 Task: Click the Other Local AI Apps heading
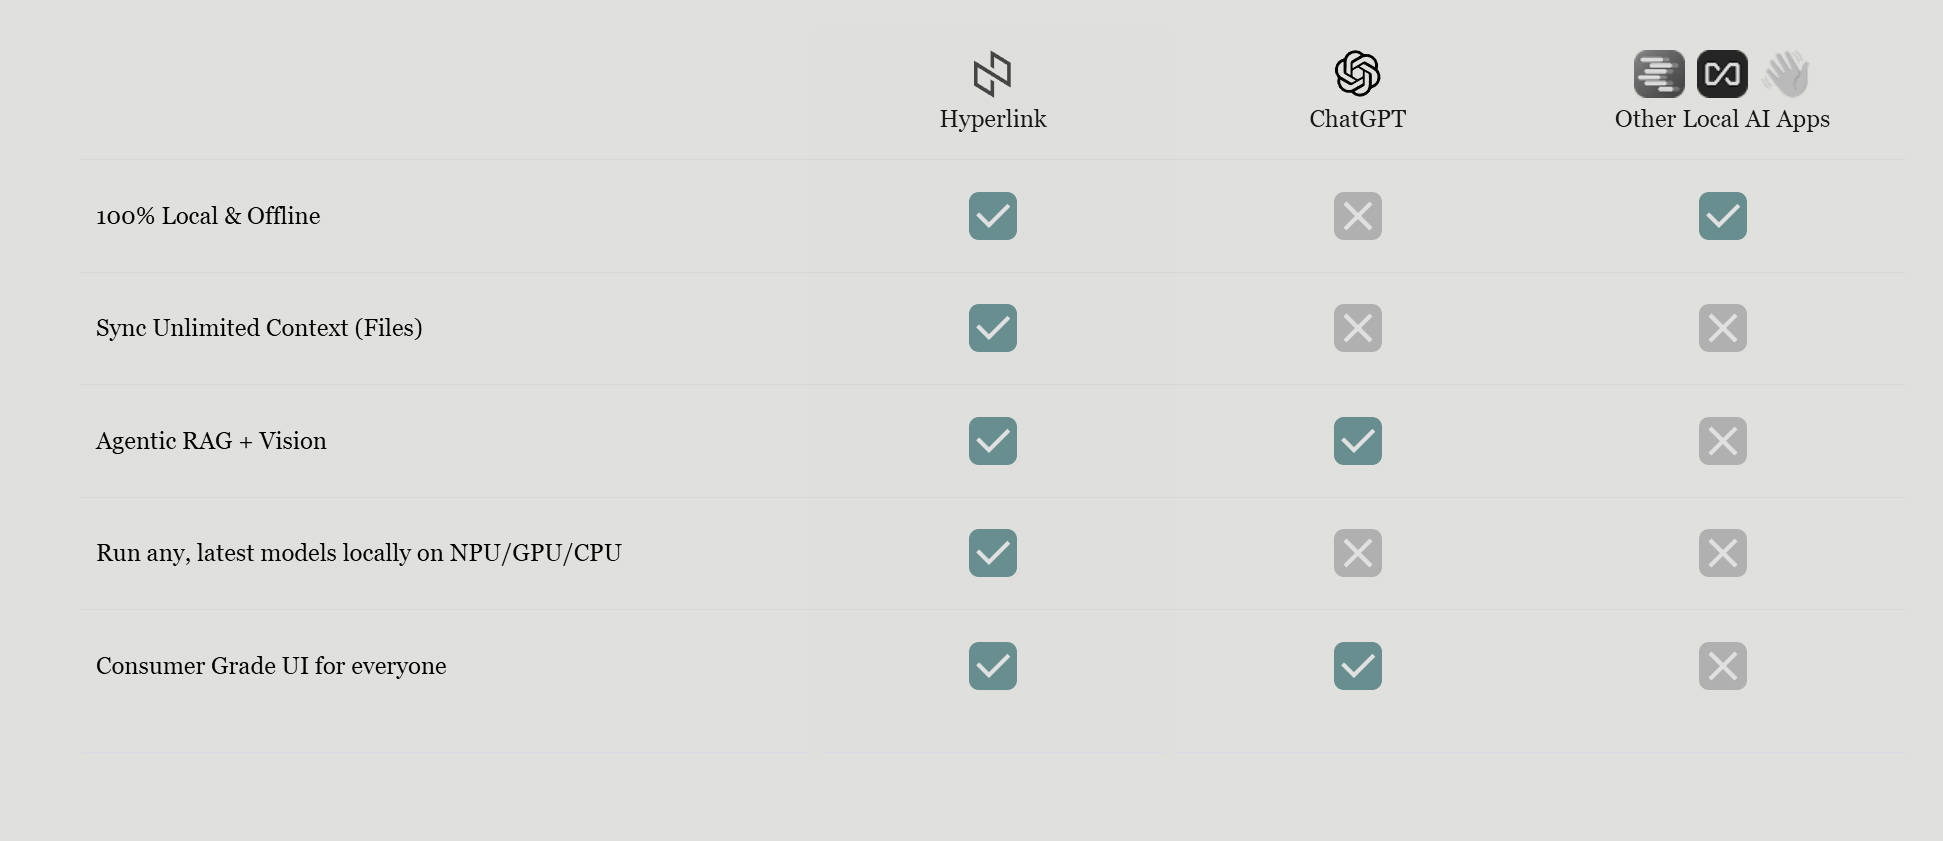pos(1722,119)
